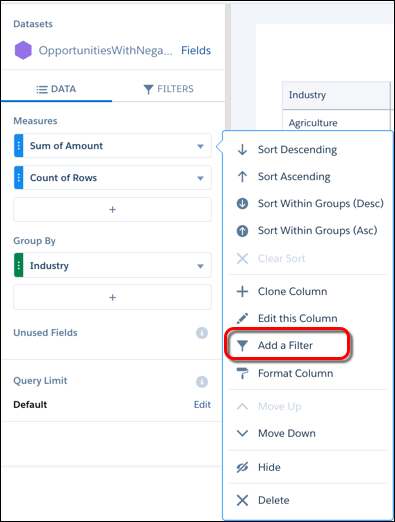Switch to the FILTERS tab
The image size is (395, 522).
point(168,89)
